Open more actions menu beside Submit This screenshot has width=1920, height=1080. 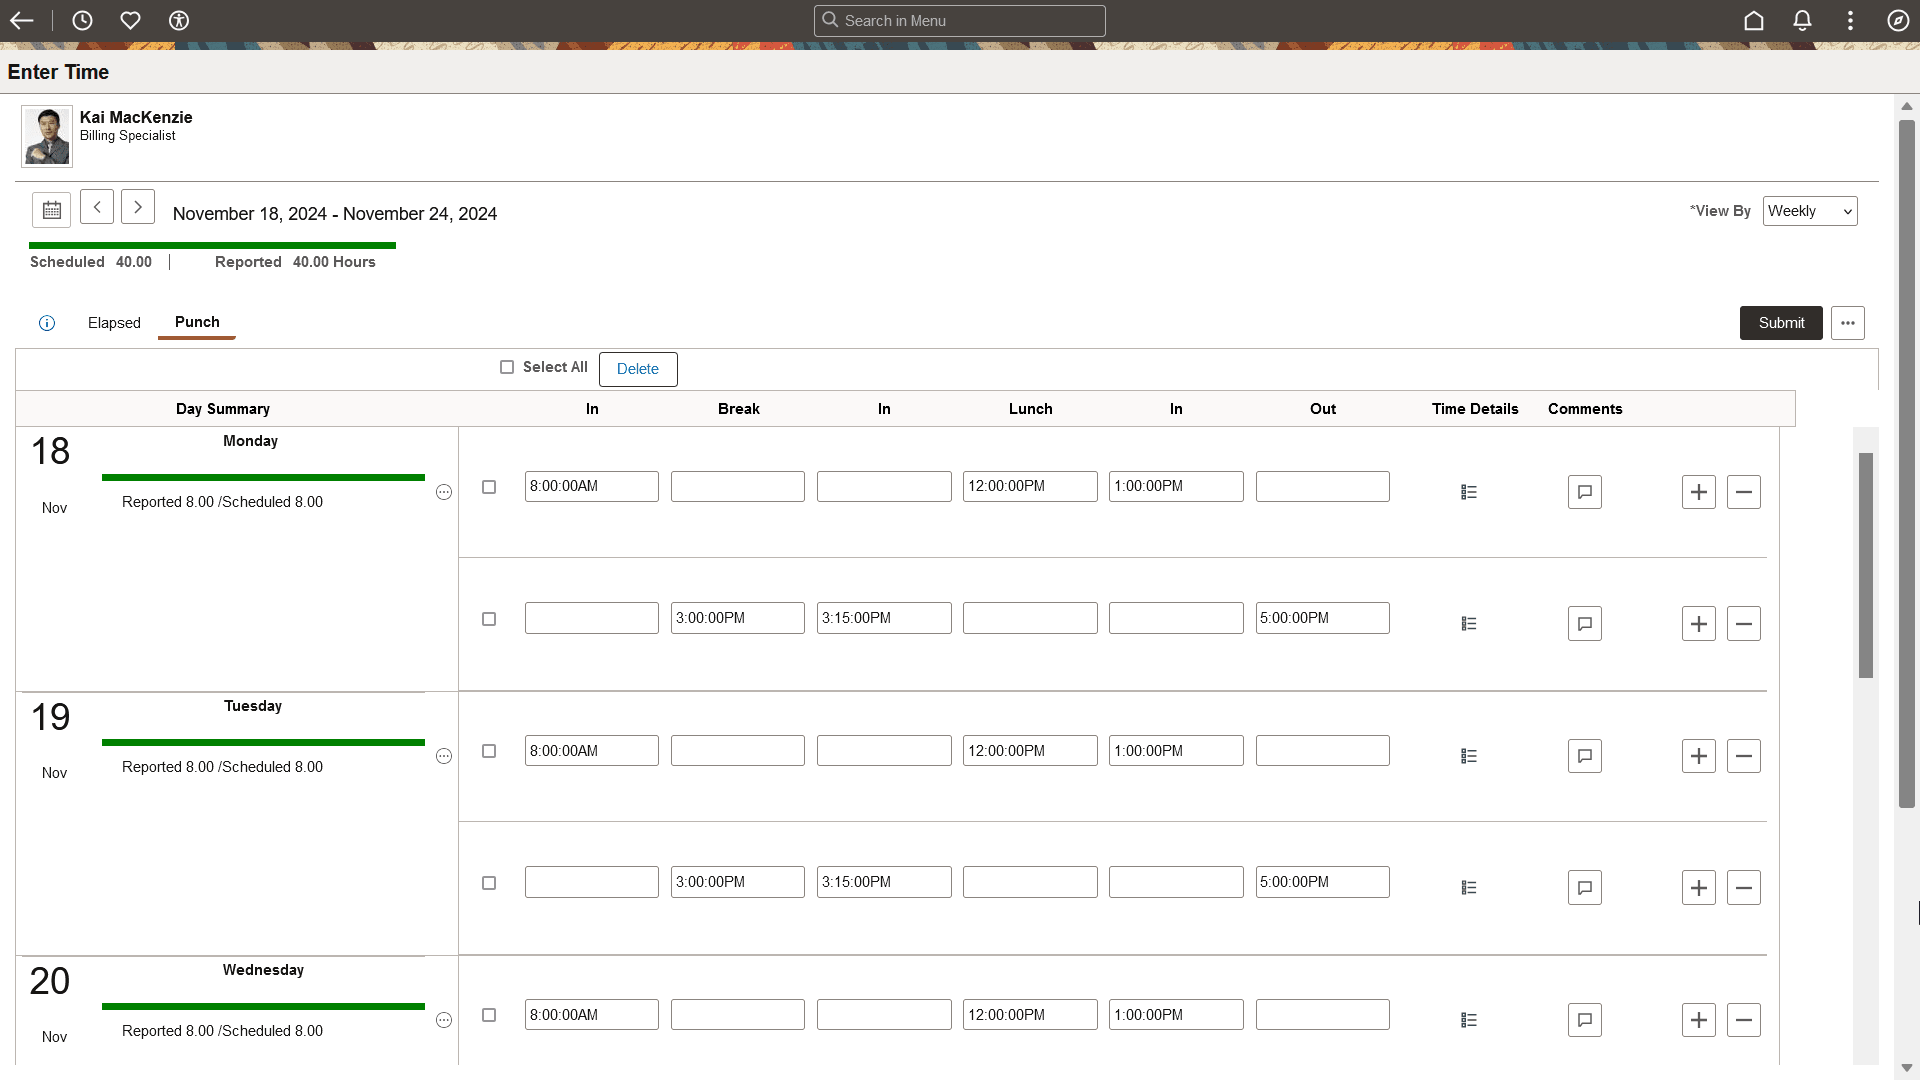(1847, 323)
